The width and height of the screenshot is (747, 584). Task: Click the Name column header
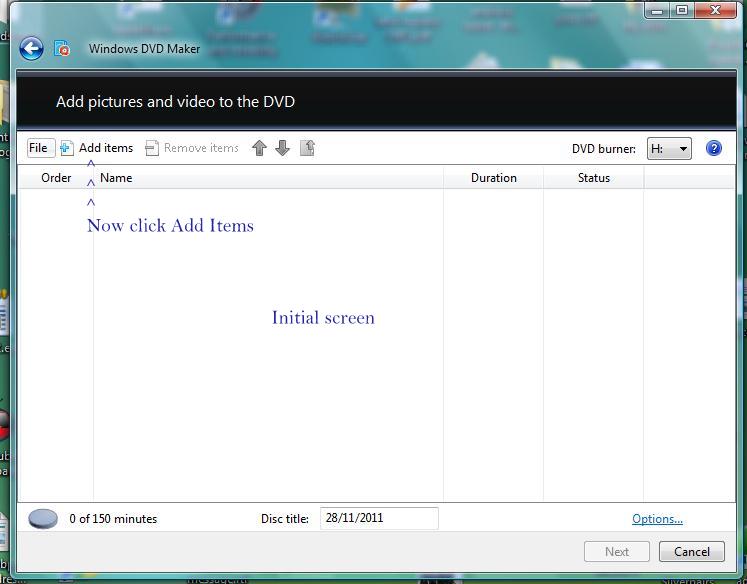click(x=269, y=178)
